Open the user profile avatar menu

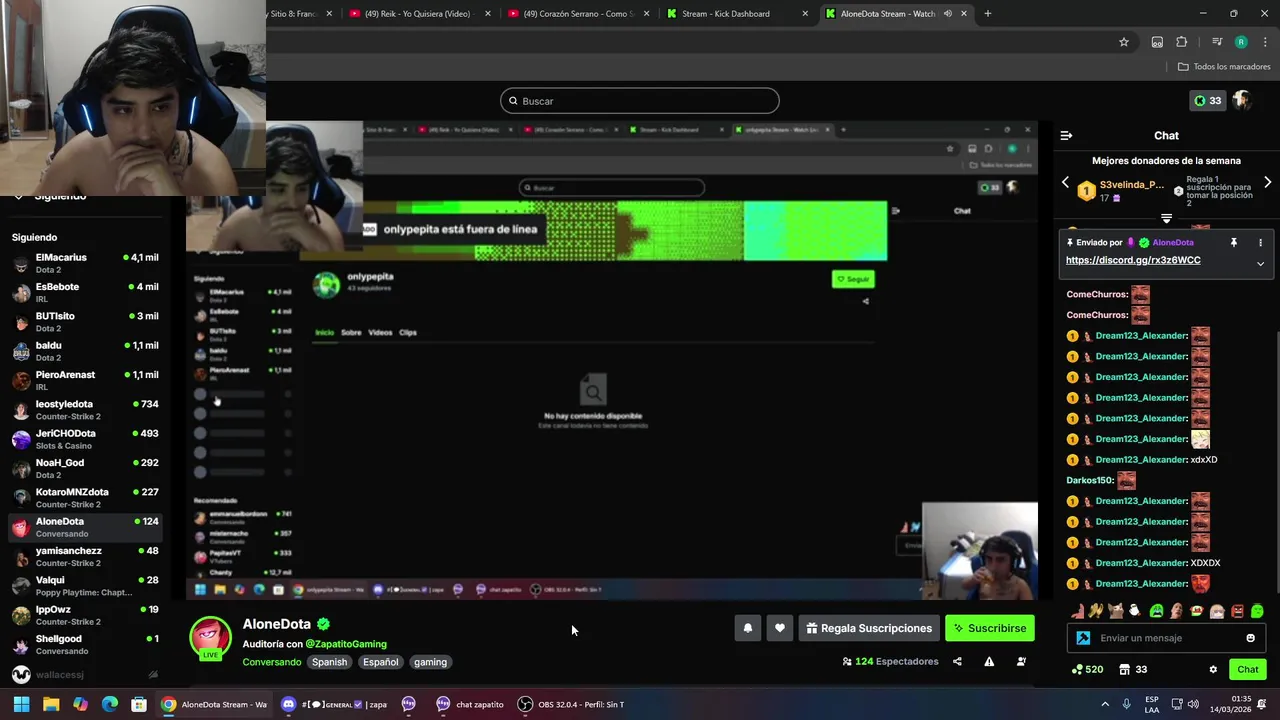pos(1242,100)
